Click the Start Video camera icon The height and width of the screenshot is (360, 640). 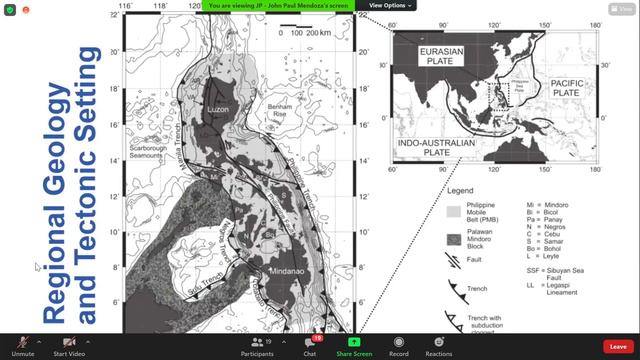coord(69,342)
